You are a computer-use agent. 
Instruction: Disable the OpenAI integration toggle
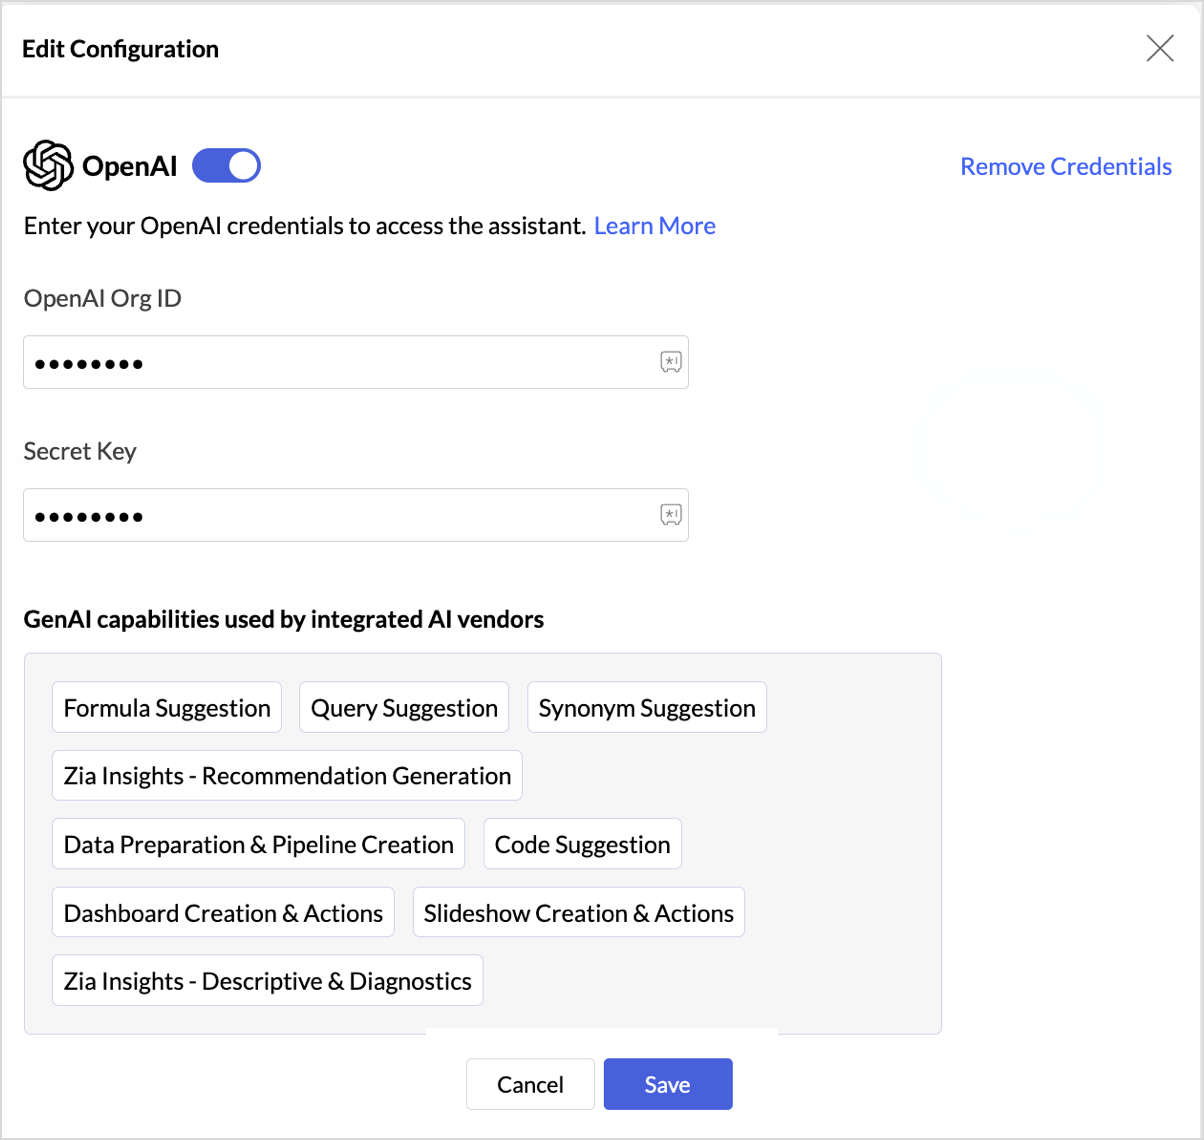pyautogui.click(x=227, y=166)
